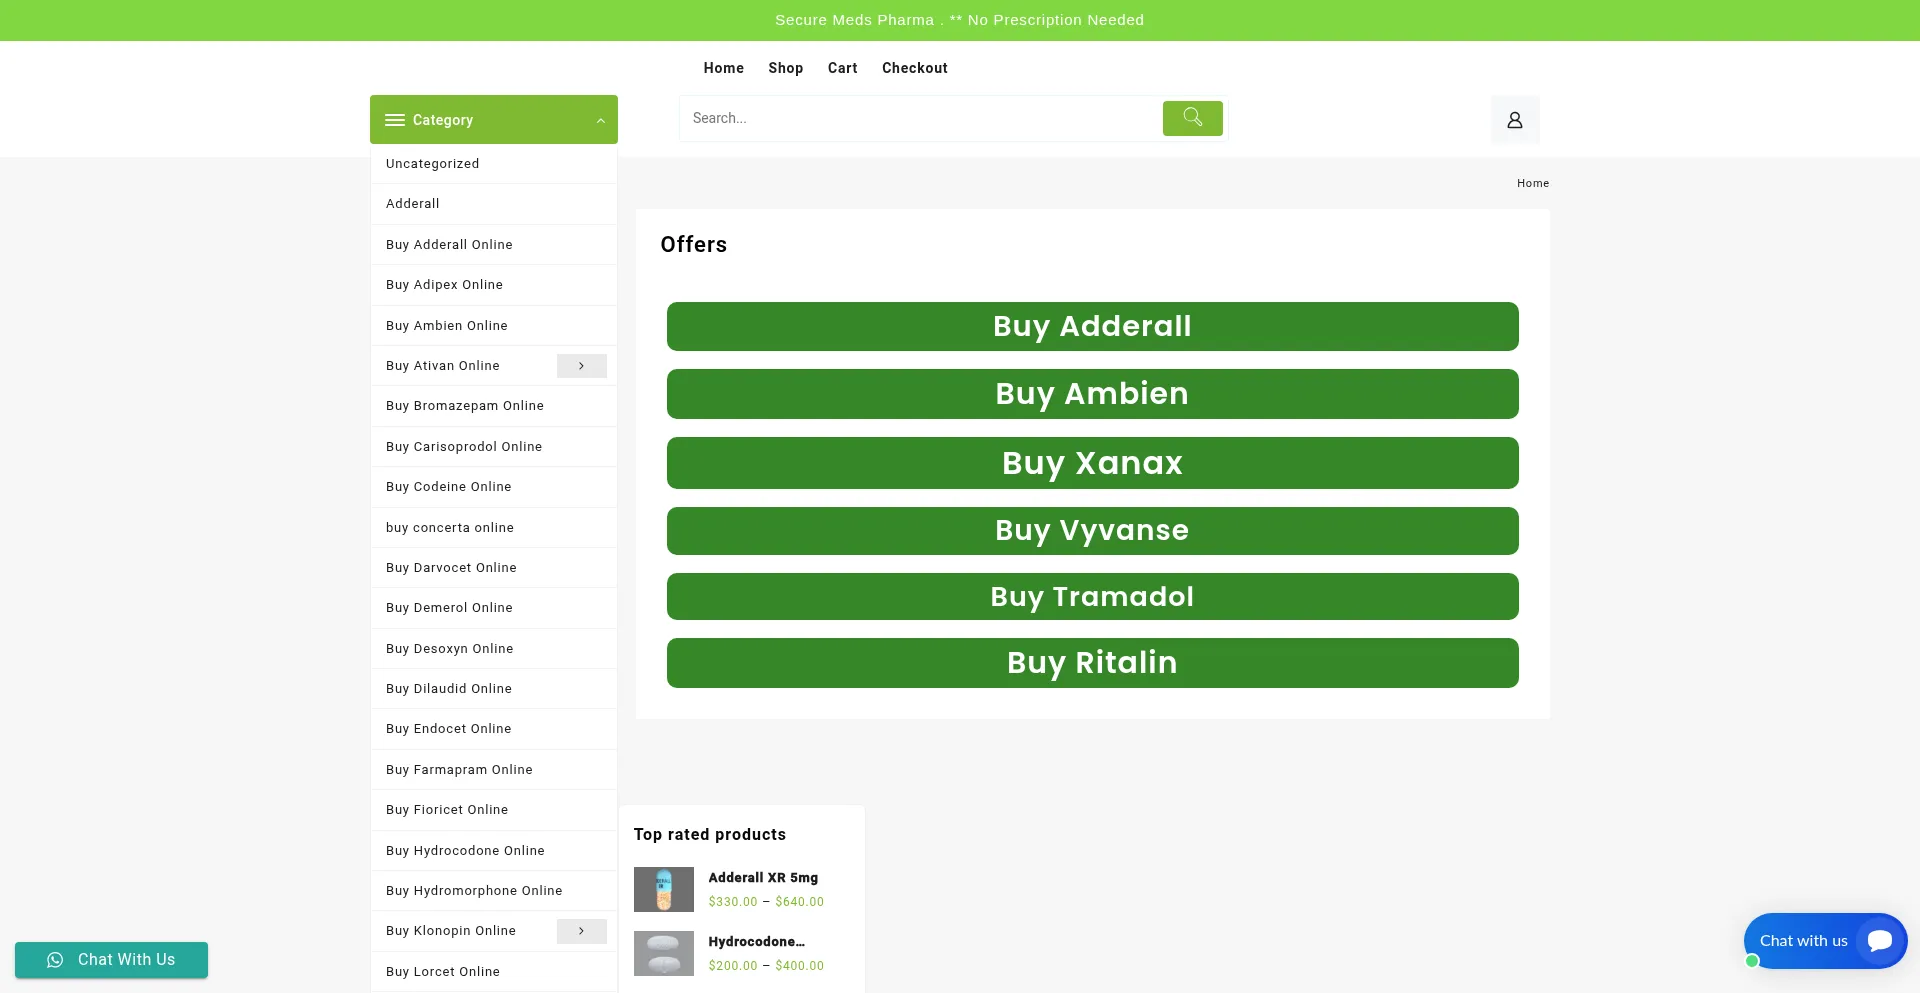
Task: Open the Hydrocodone product thumbnail
Action: pyautogui.click(x=663, y=953)
